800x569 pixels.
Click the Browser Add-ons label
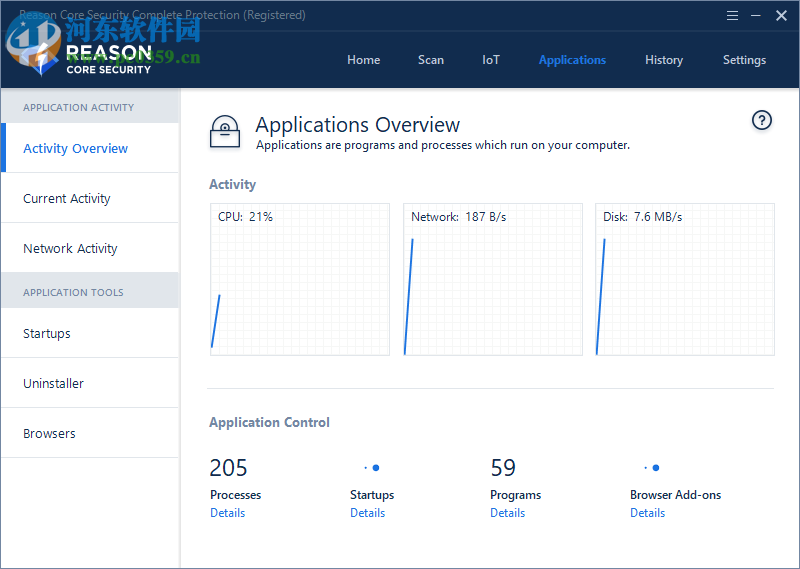pos(676,494)
